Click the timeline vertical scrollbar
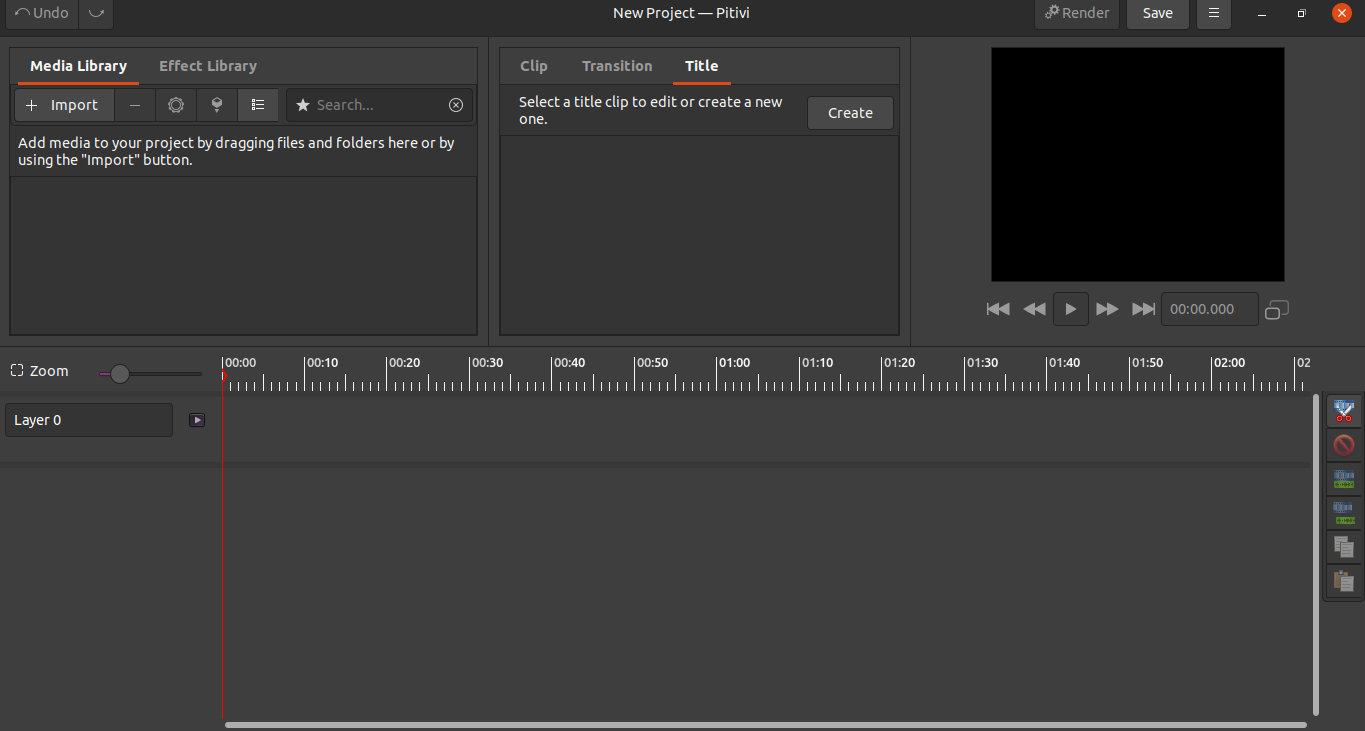 [x=1315, y=555]
